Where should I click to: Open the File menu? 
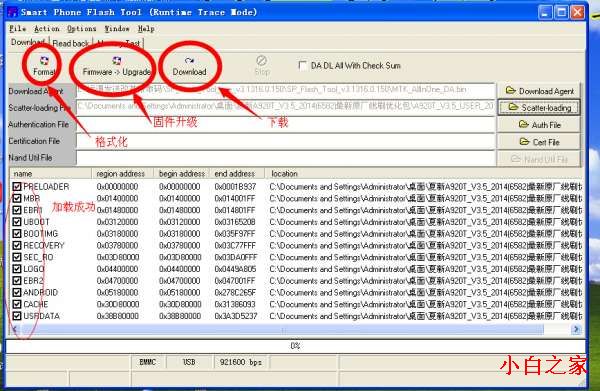click(x=18, y=29)
